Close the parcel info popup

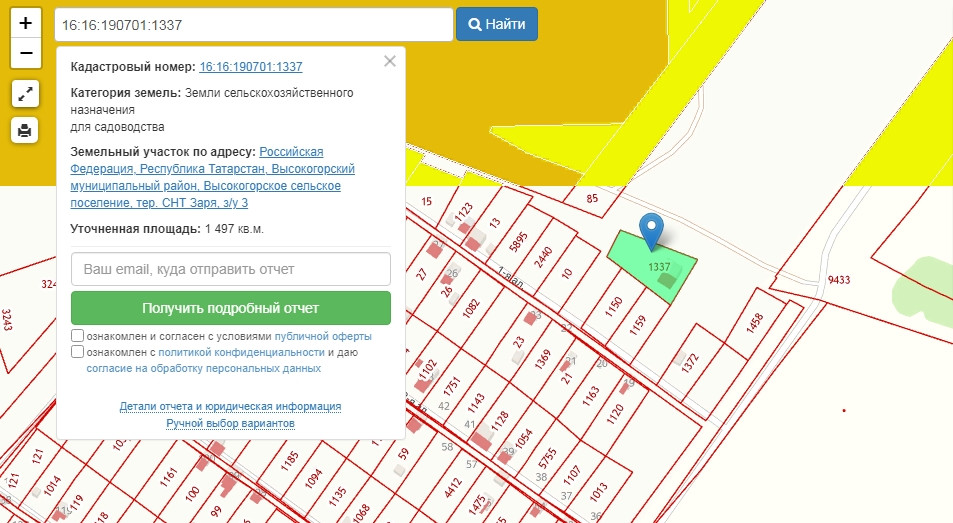(x=390, y=61)
